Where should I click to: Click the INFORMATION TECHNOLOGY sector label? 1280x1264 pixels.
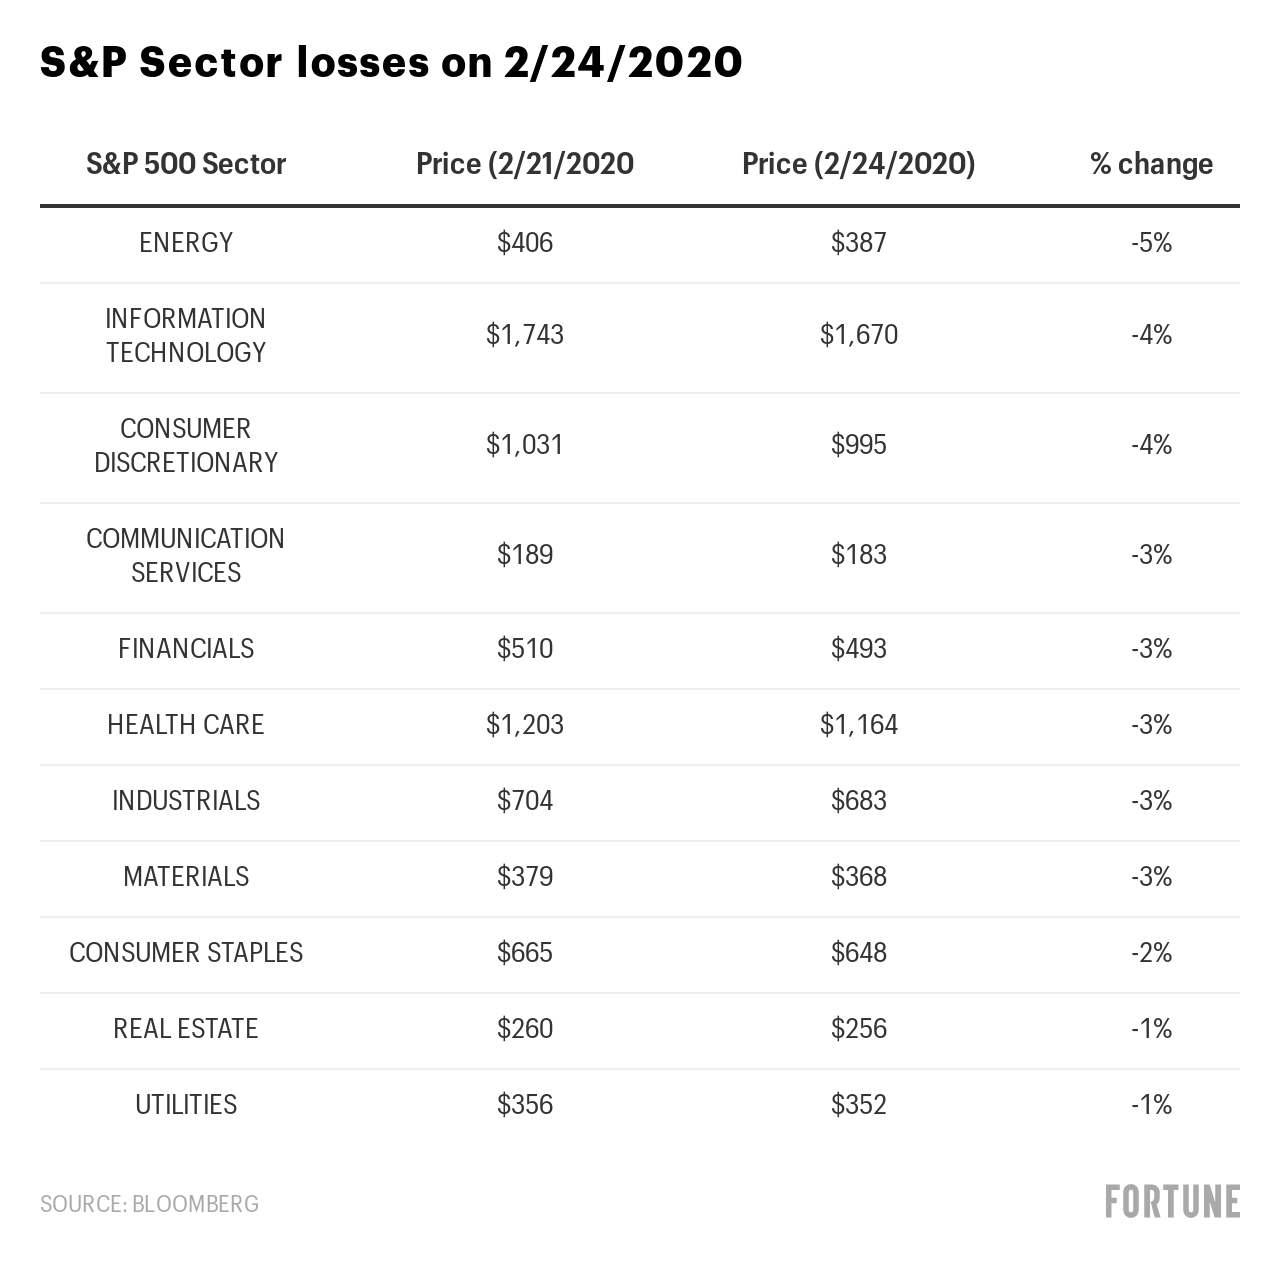click(186, 335)
